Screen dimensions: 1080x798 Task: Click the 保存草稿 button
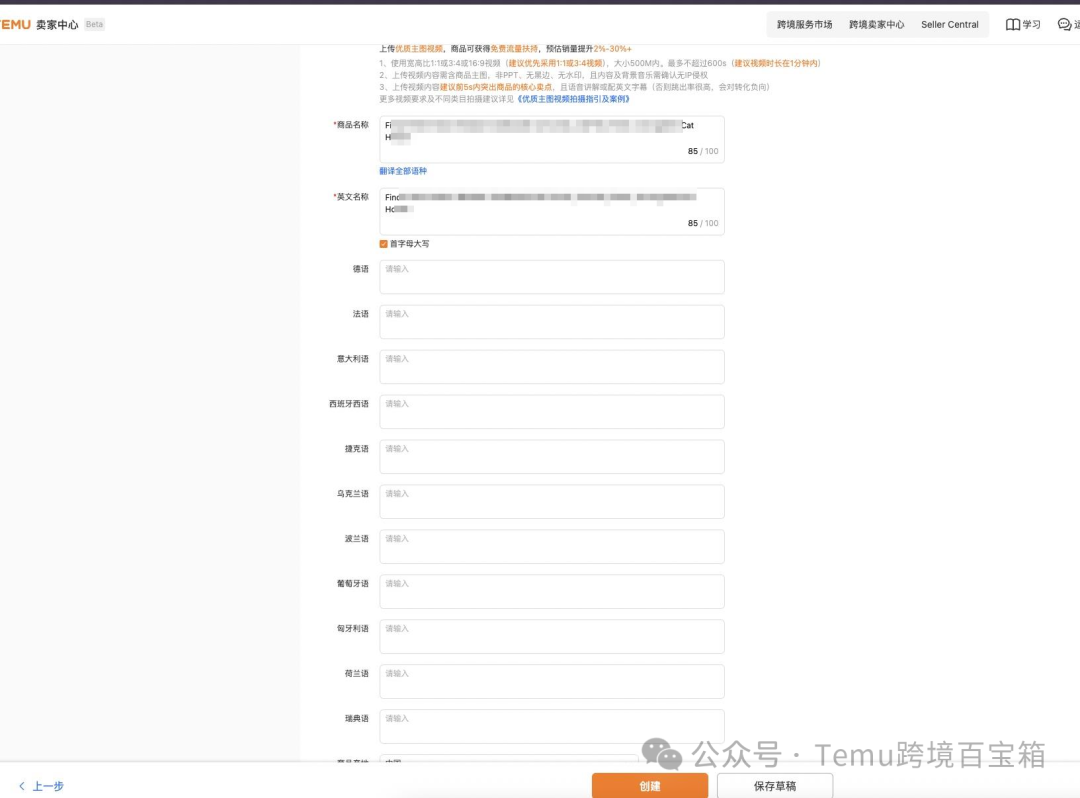tap(775, 786)
